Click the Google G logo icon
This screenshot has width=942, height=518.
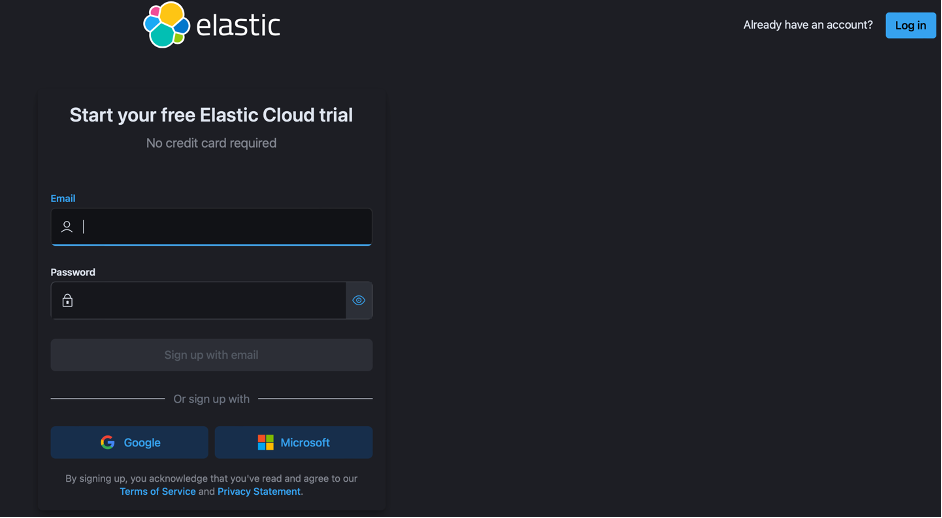[x=108, y=442]
